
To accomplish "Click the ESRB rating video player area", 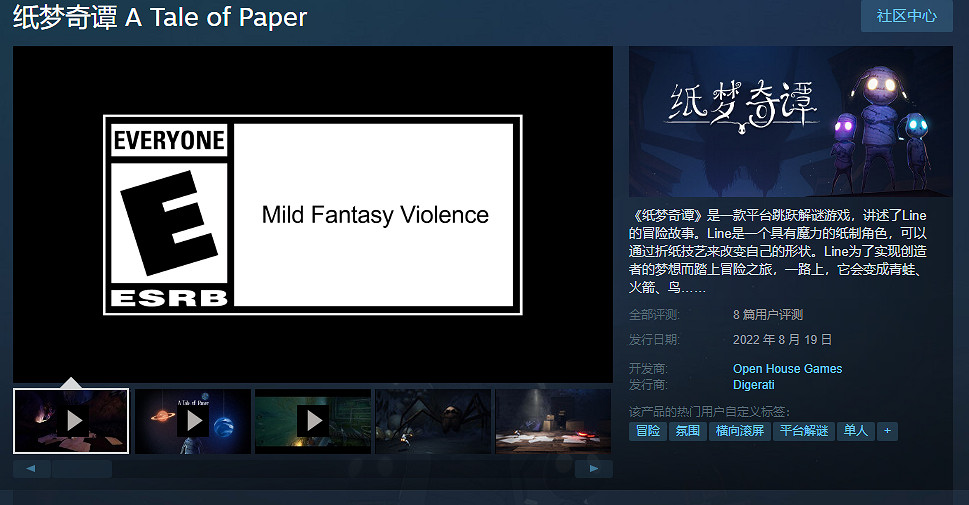I will coord(313,214).
